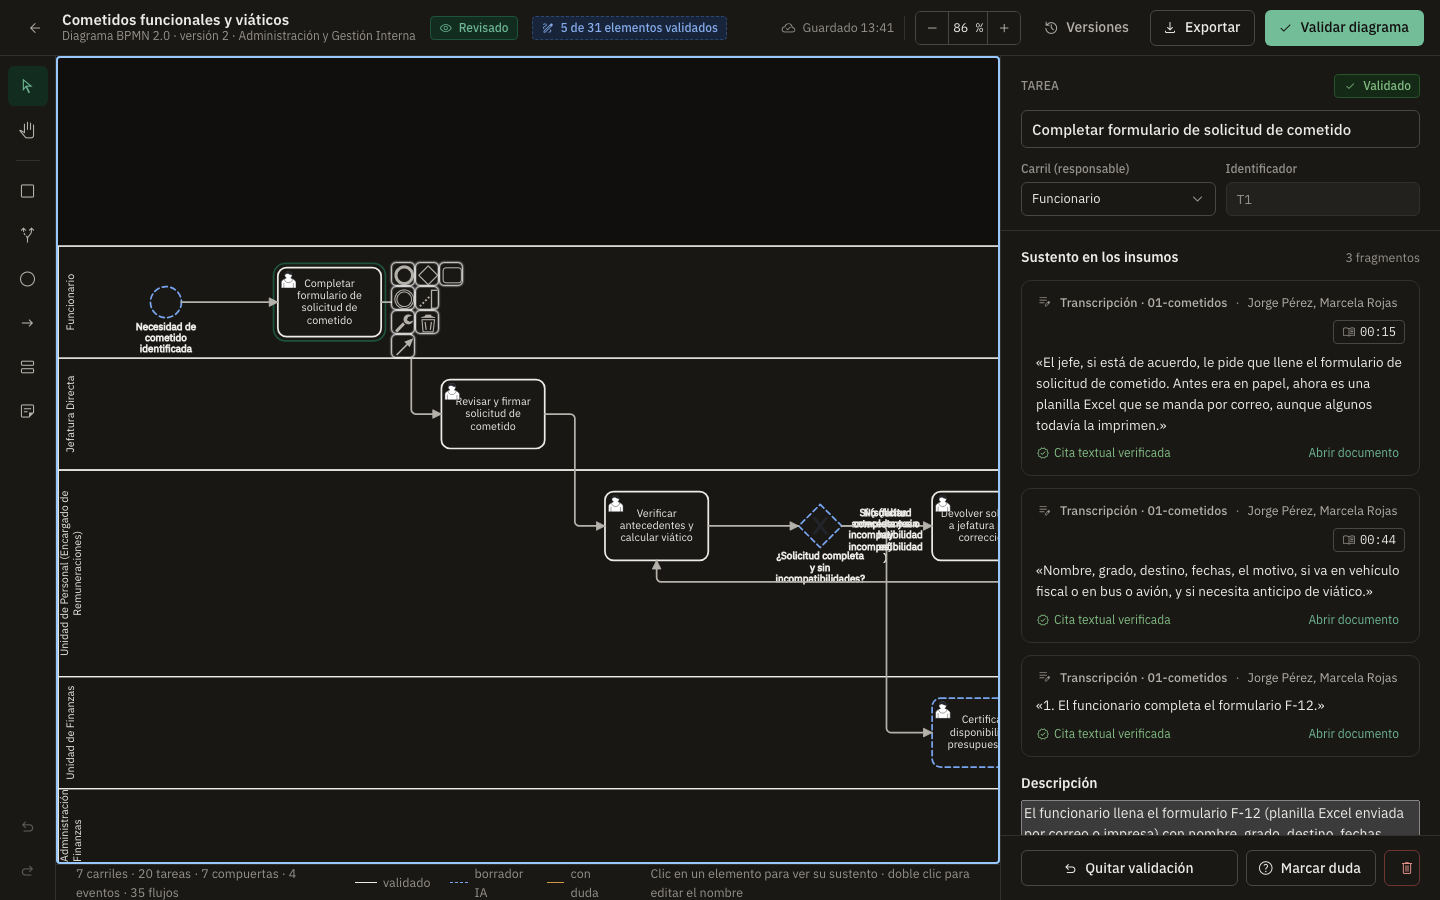Toggle the Validado badge in task panel
This screenshot has height=900, width=1440.
(1377, 86)
